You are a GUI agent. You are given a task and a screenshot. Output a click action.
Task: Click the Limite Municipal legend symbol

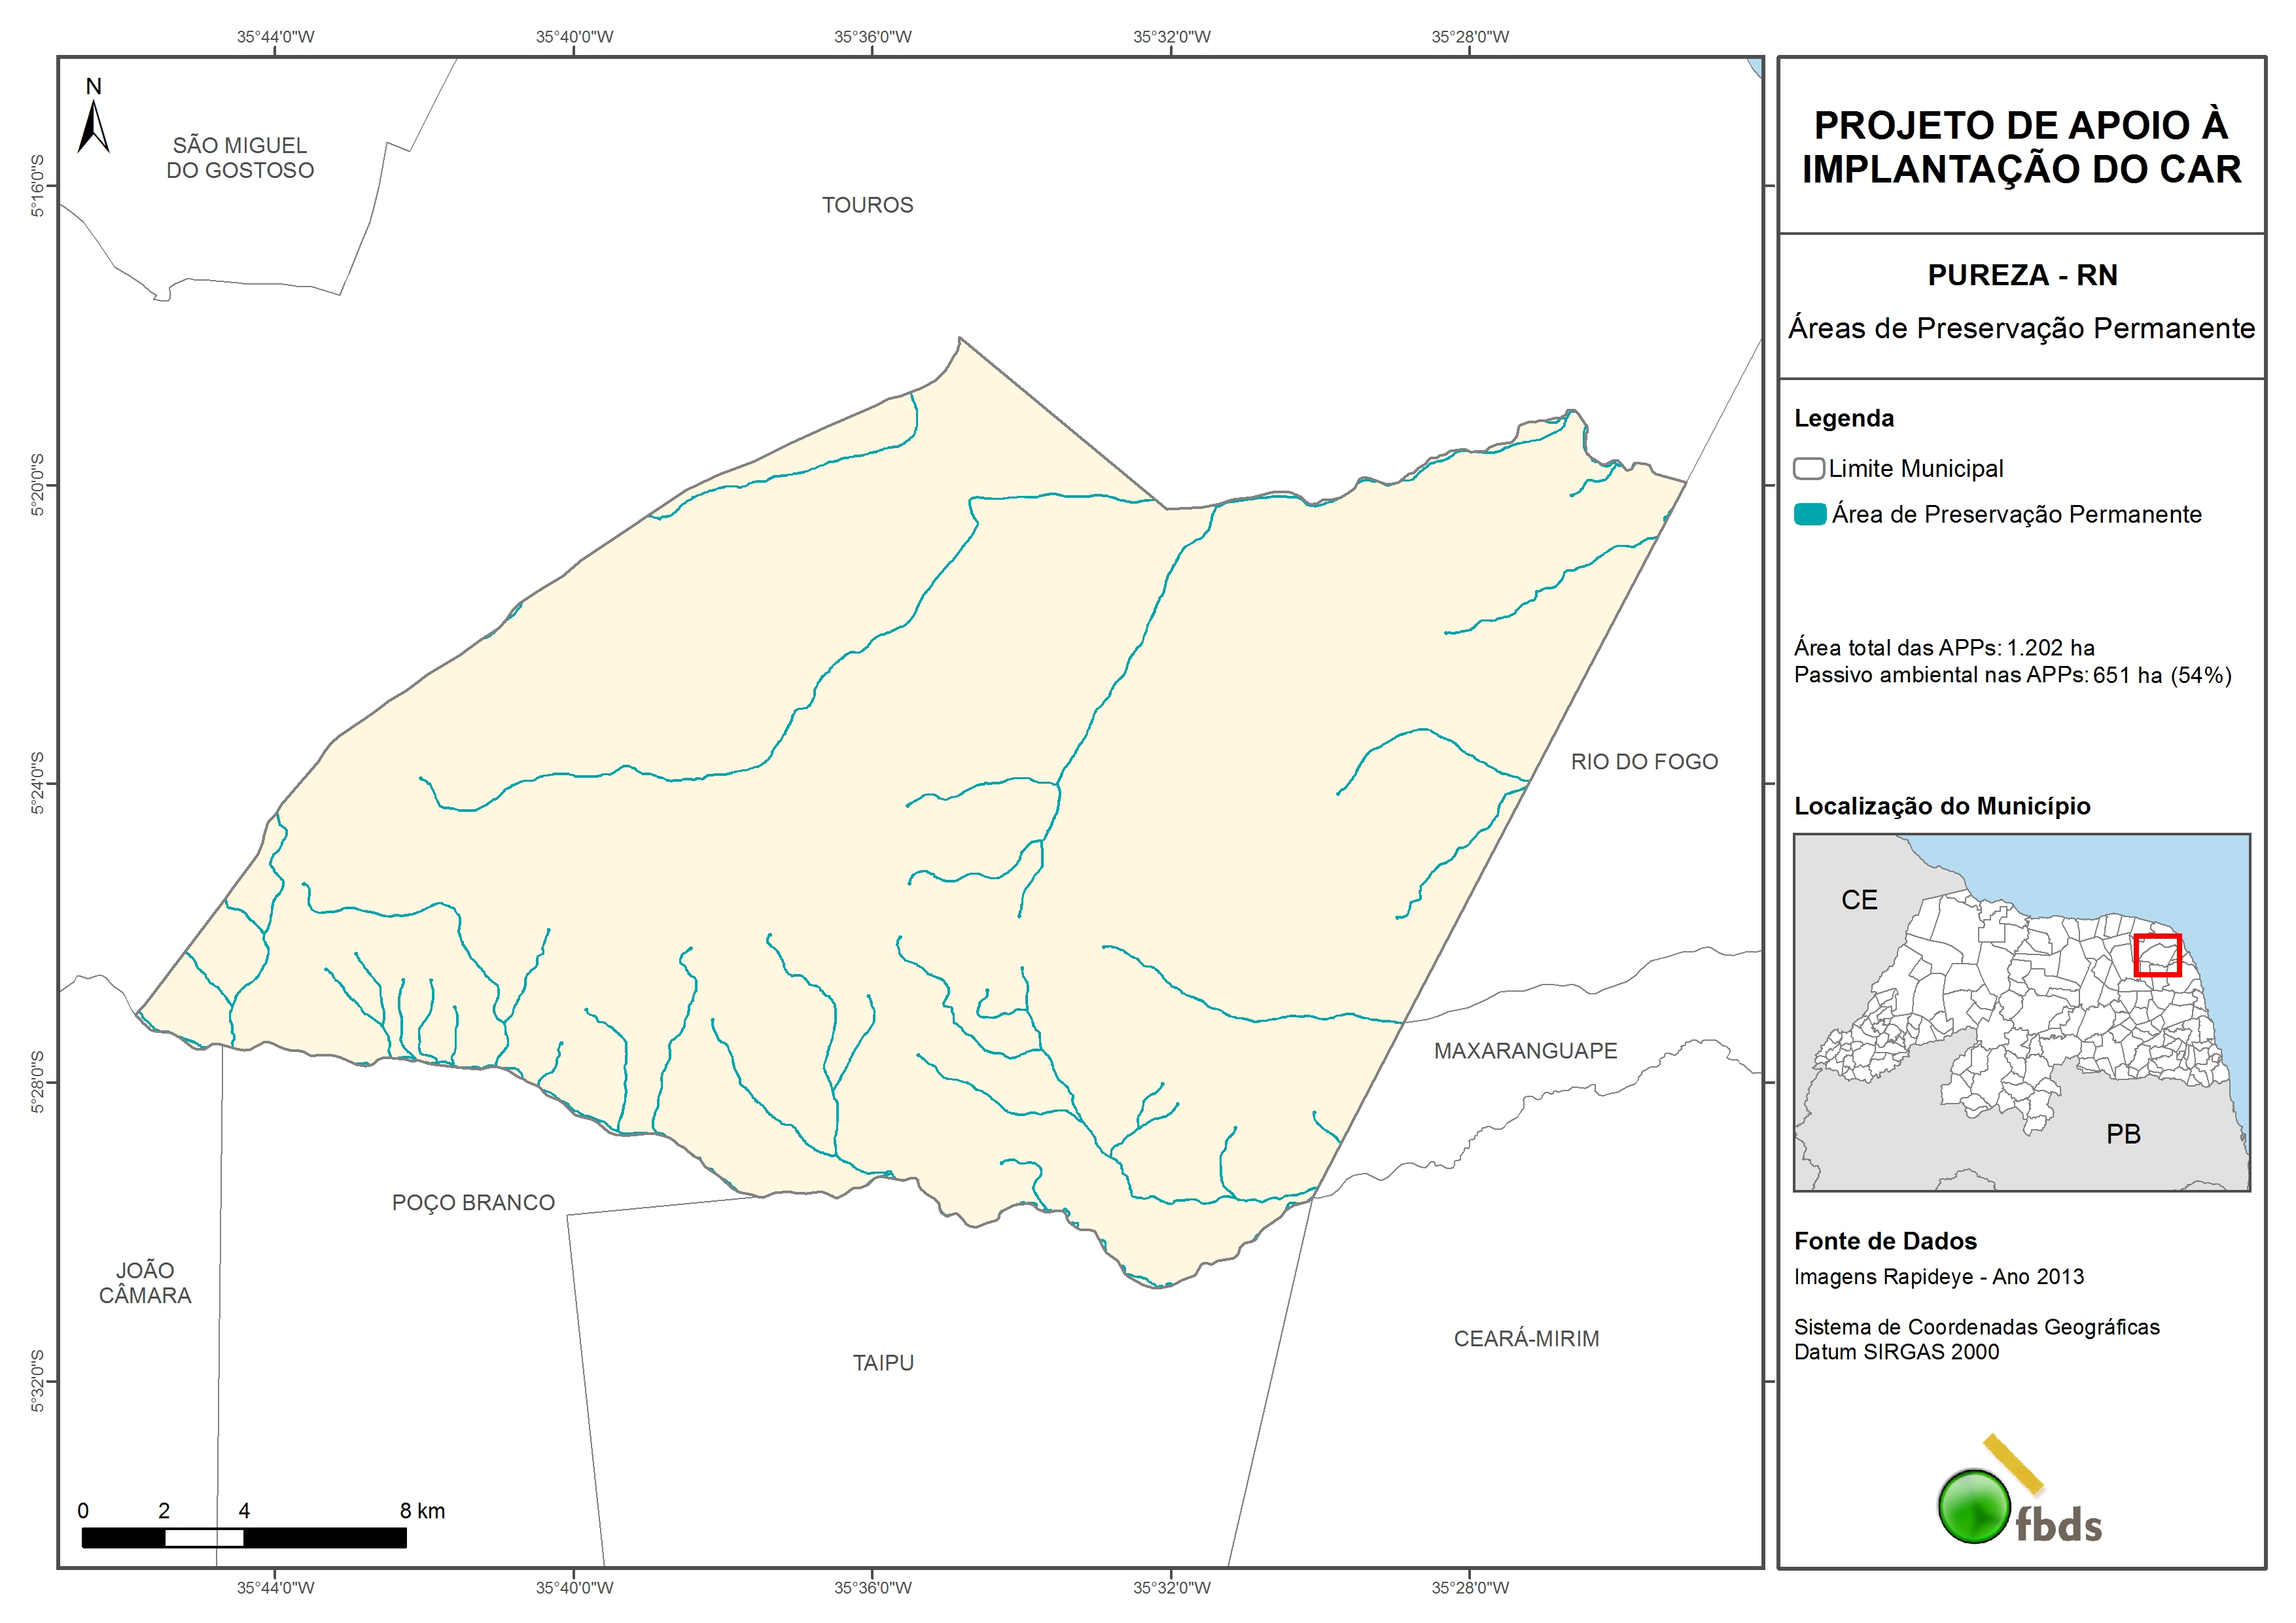pos(1809,468)
